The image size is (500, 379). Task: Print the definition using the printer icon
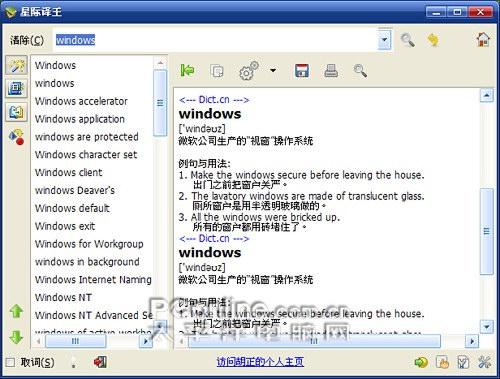coord(331,71)
